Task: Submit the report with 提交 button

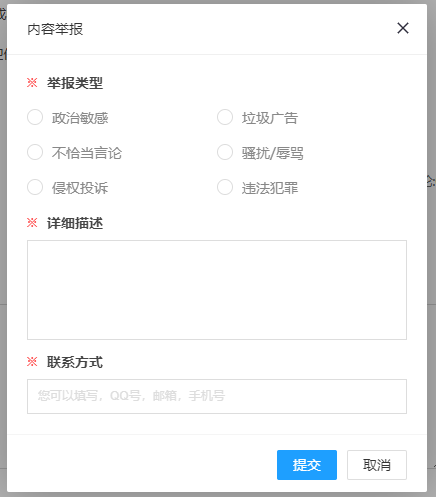Action: [307, 465]
